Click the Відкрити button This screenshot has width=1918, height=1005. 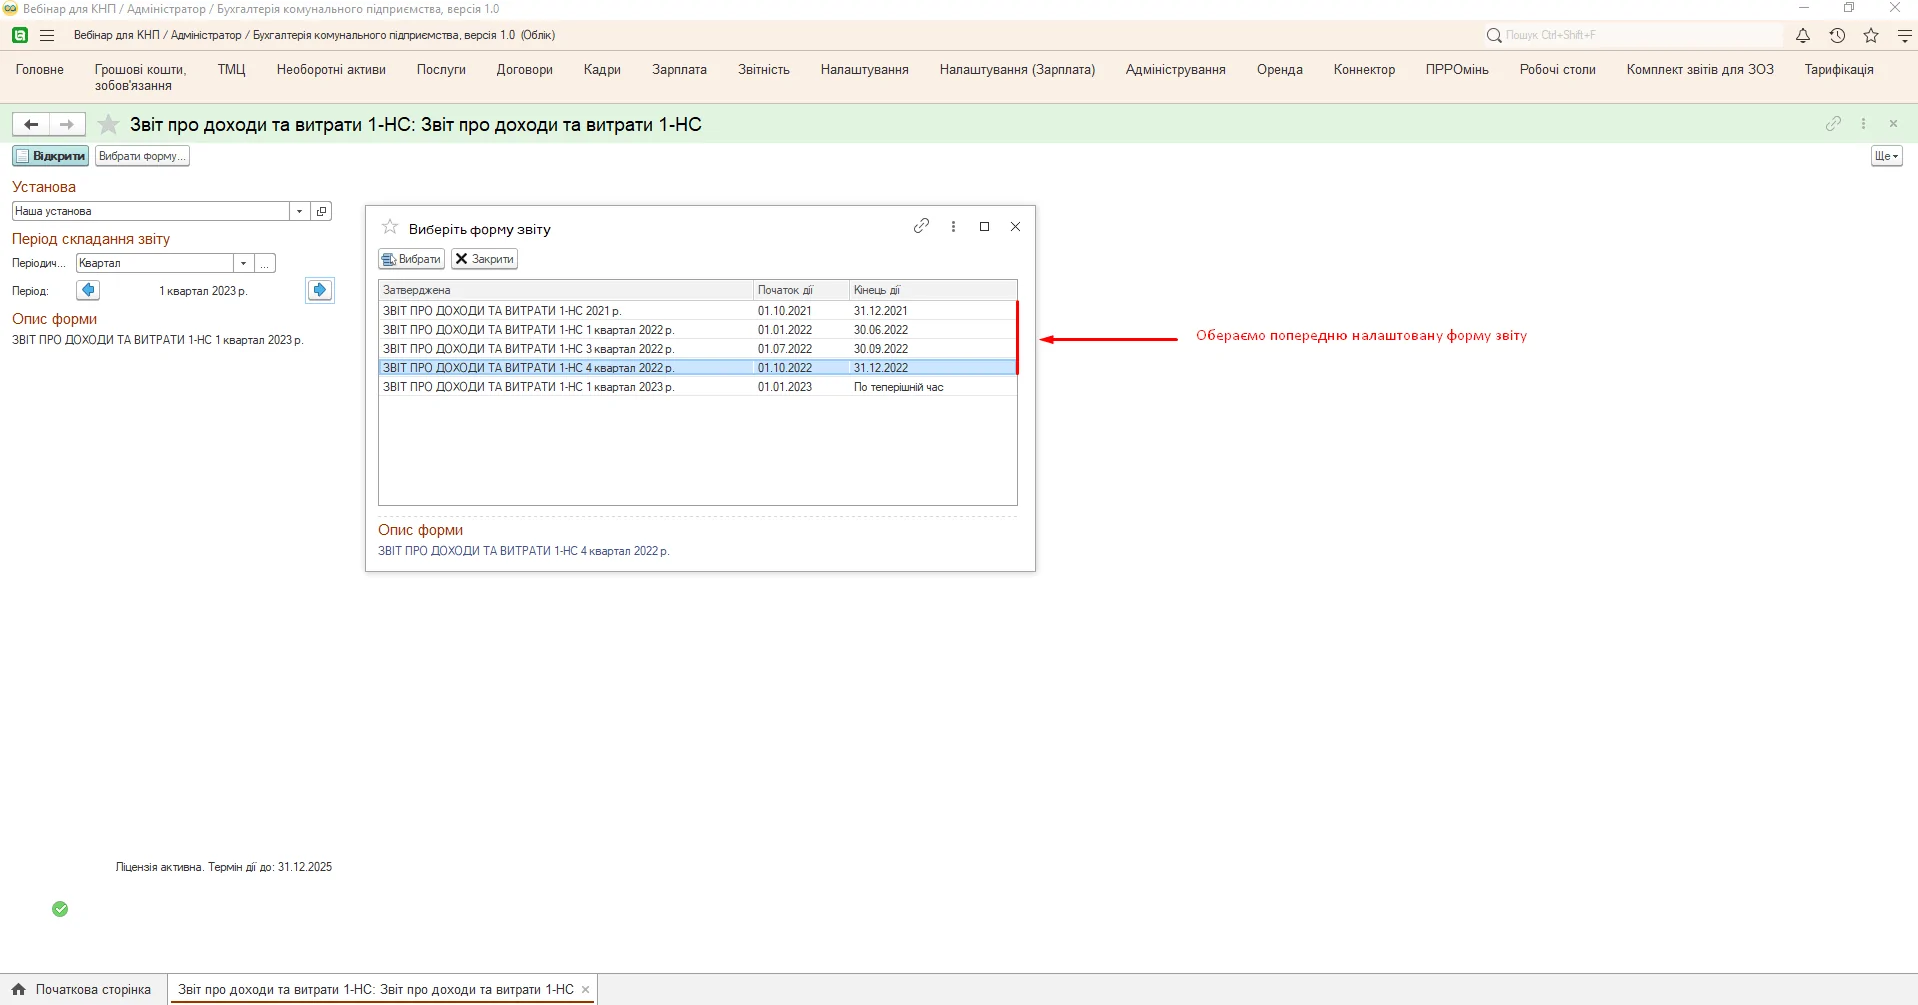[x=51, y=156]
